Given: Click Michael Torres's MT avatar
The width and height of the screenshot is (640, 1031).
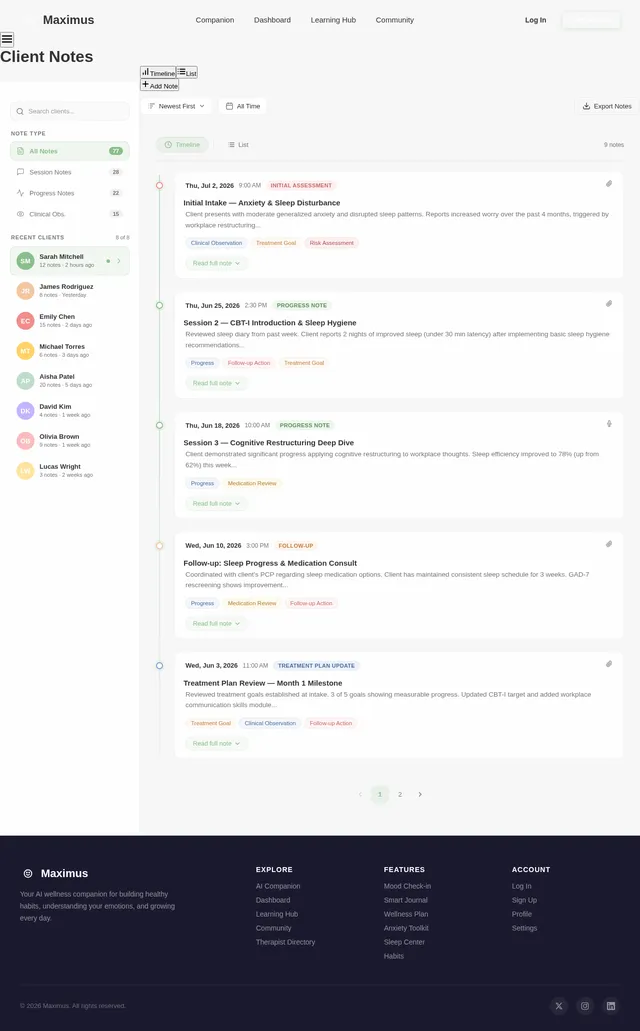Looking at the screenshot, I should [25, 350].
